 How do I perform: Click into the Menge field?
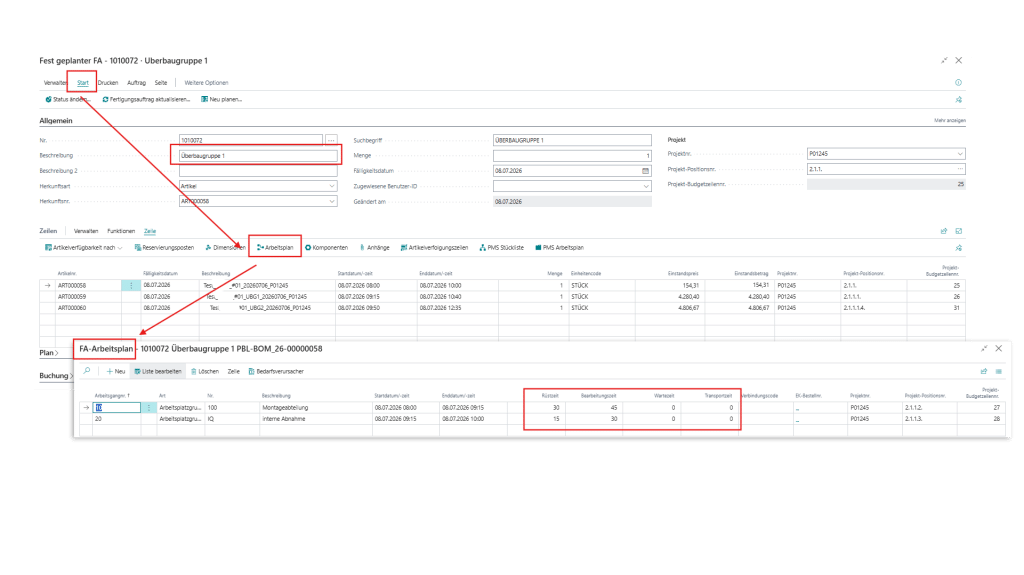(572, 156)
